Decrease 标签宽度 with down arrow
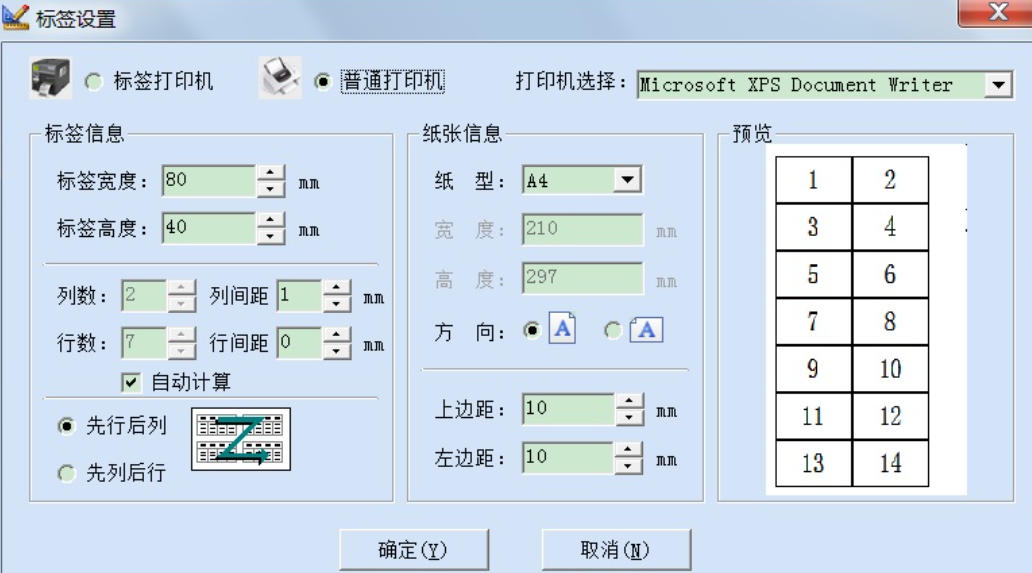The image size is (1032, 573). 270,189
